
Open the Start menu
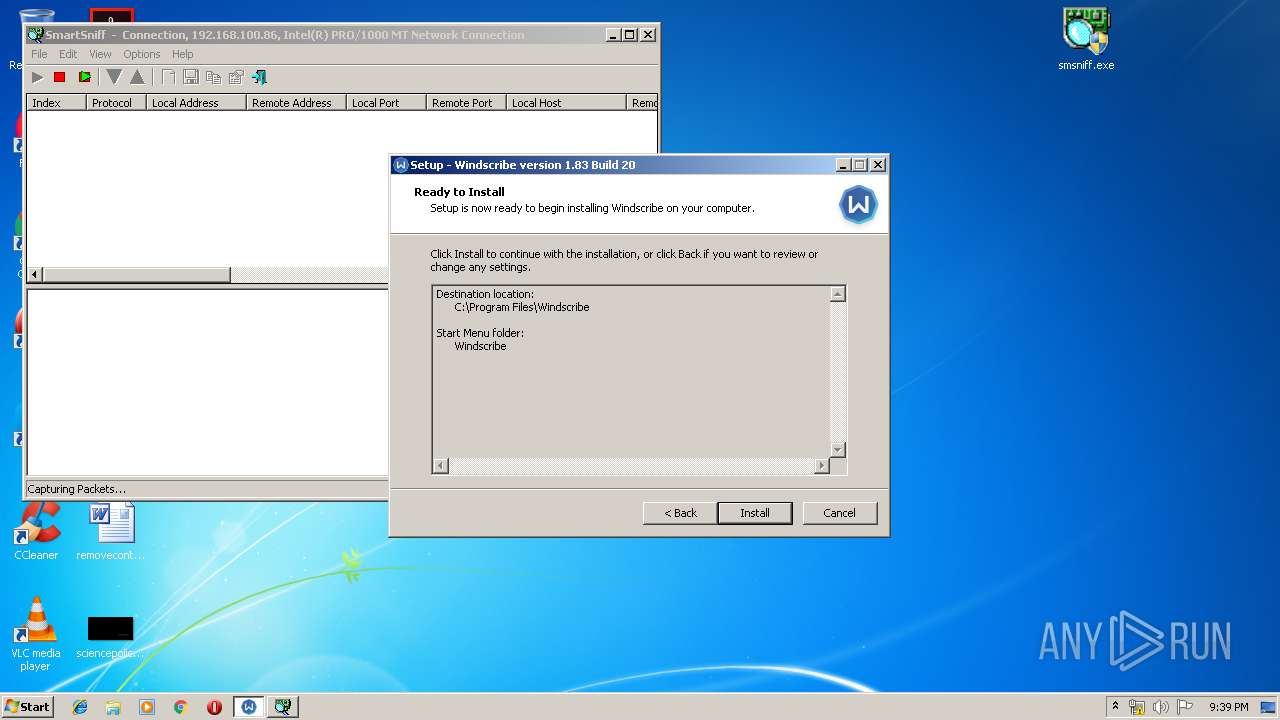[x=28, y=707]
